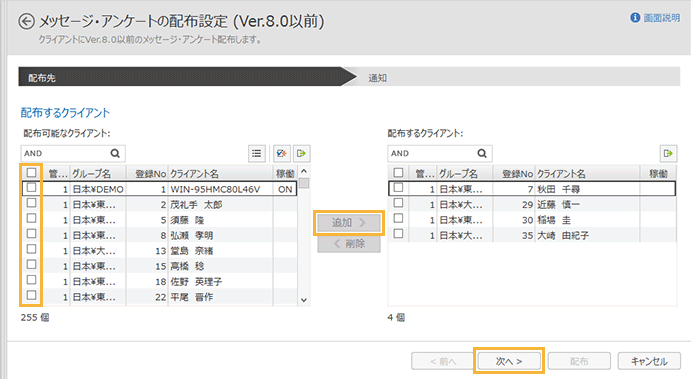Select client name 近藤 慎一
691x379 pixels.
[x=559, y=204]
